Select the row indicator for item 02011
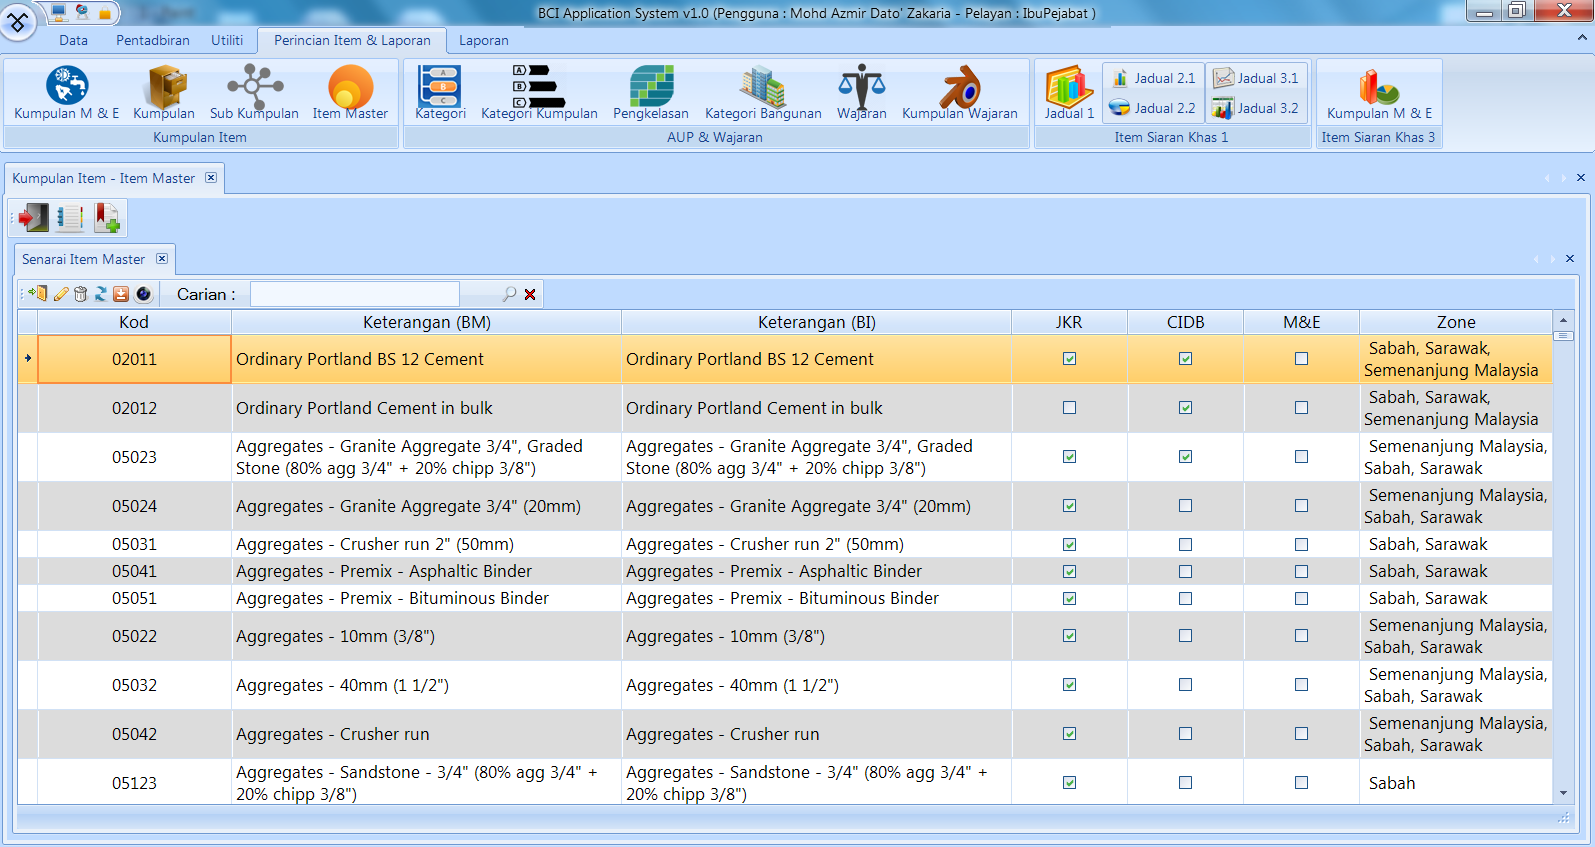 click(28, 359)
